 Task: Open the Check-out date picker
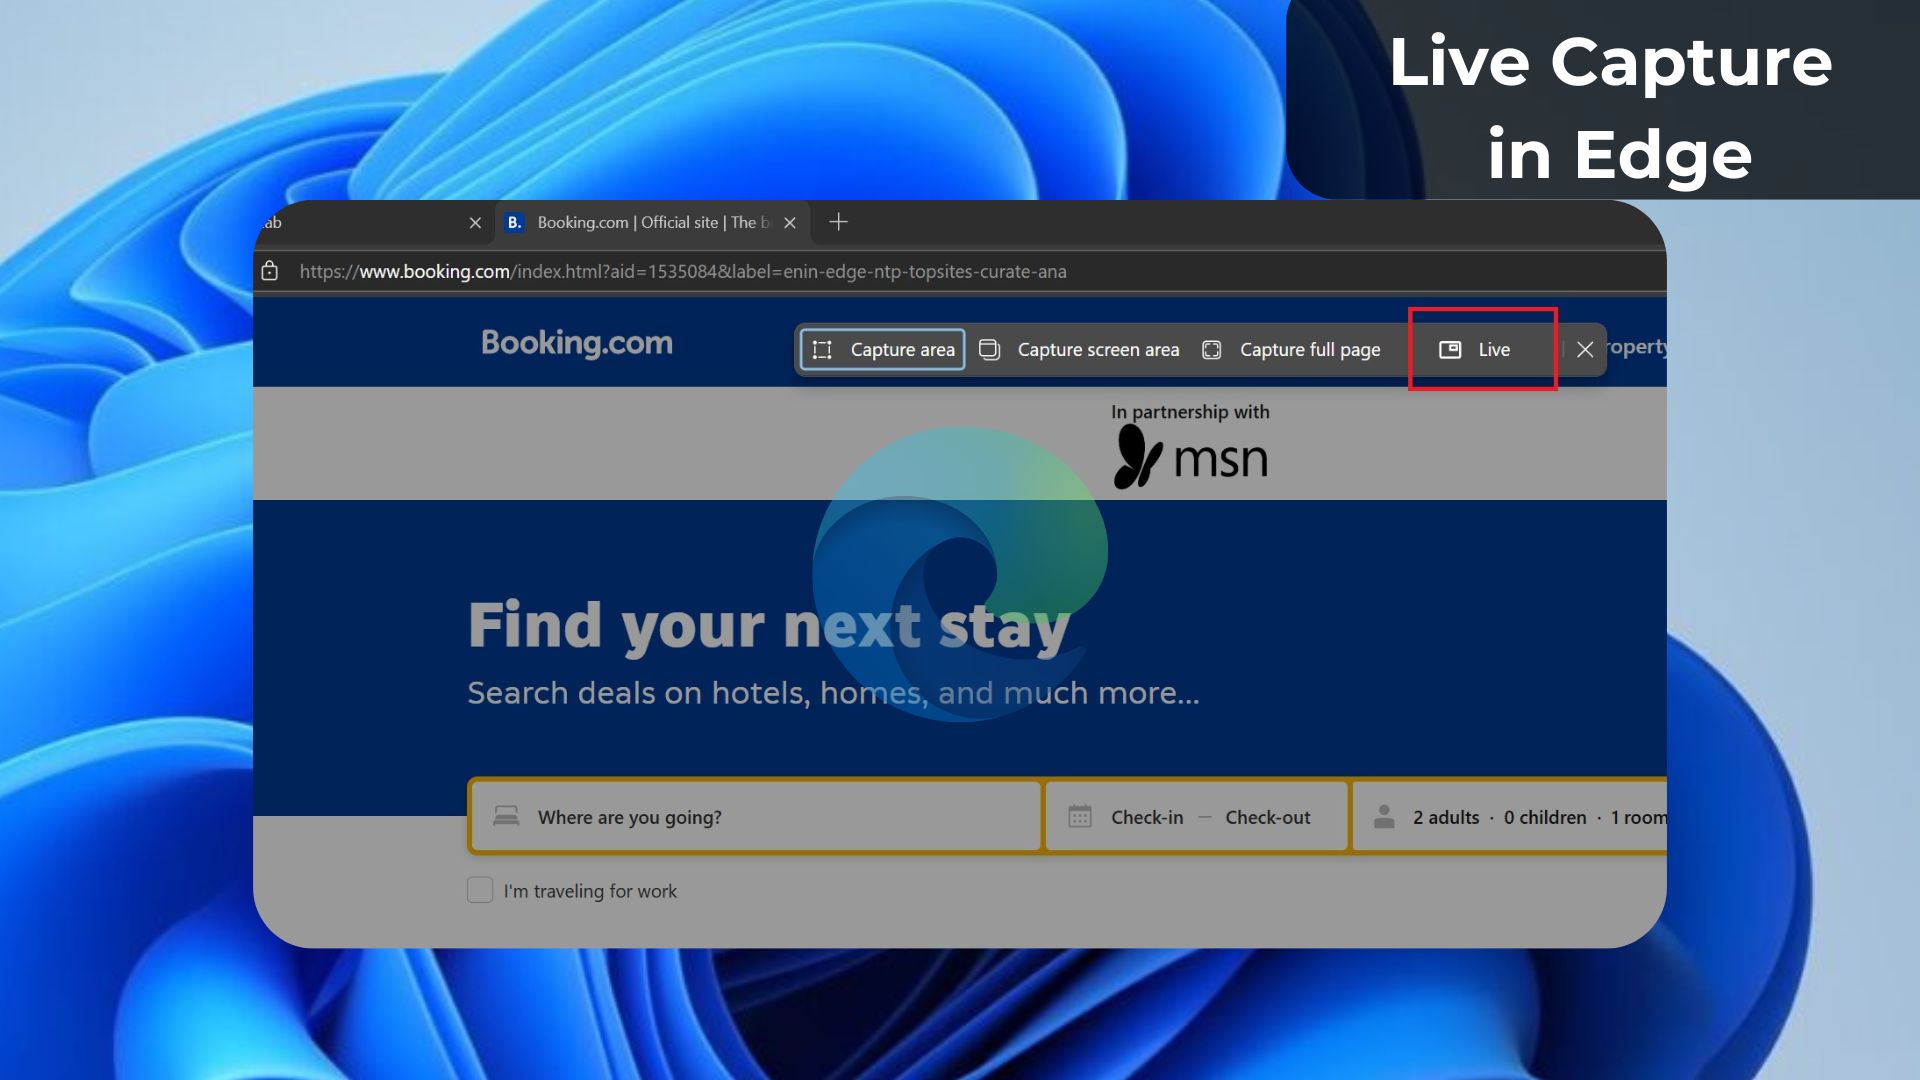[x=1268, y=817]
